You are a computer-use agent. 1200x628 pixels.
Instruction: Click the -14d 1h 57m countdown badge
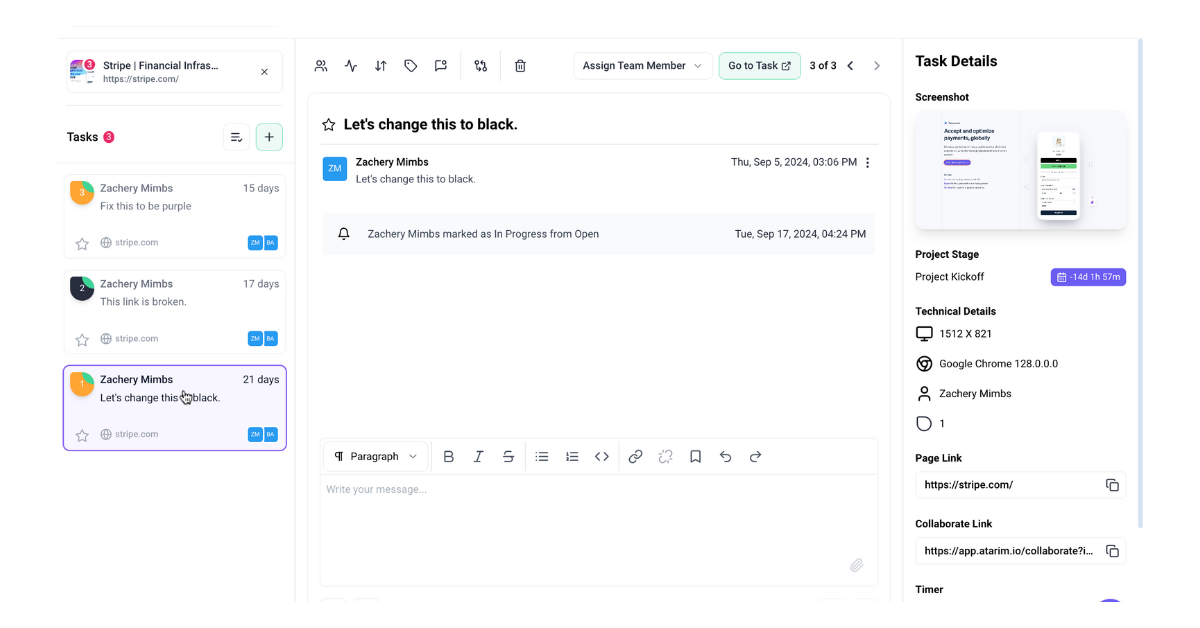(x=1088, y=277)
